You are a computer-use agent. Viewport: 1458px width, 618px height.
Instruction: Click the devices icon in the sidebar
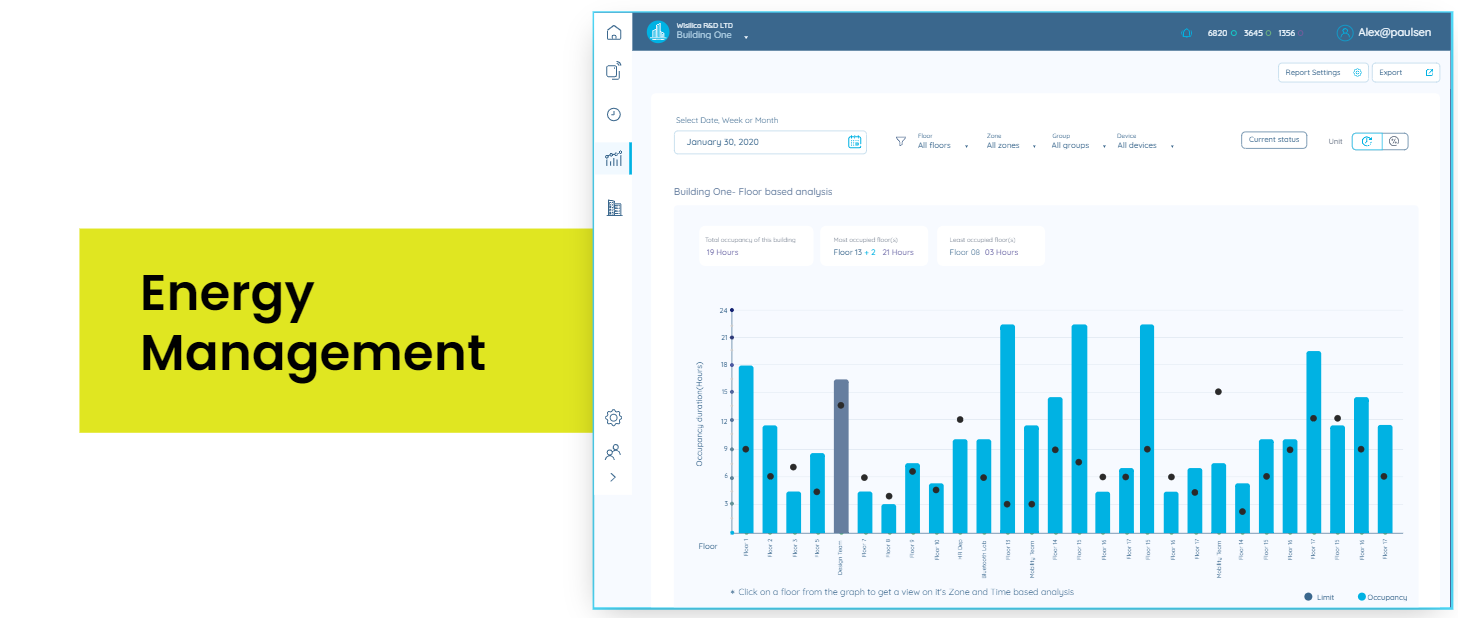click(x=614, y=72)
